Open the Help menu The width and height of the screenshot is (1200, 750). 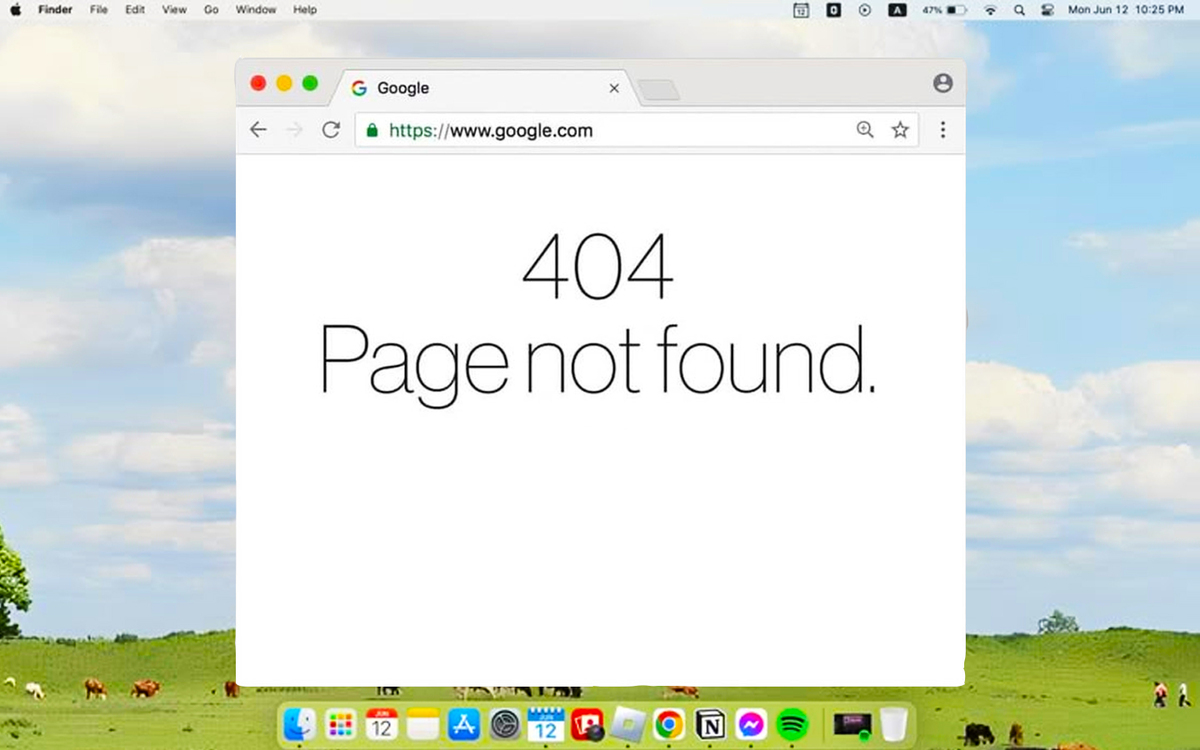305,10
